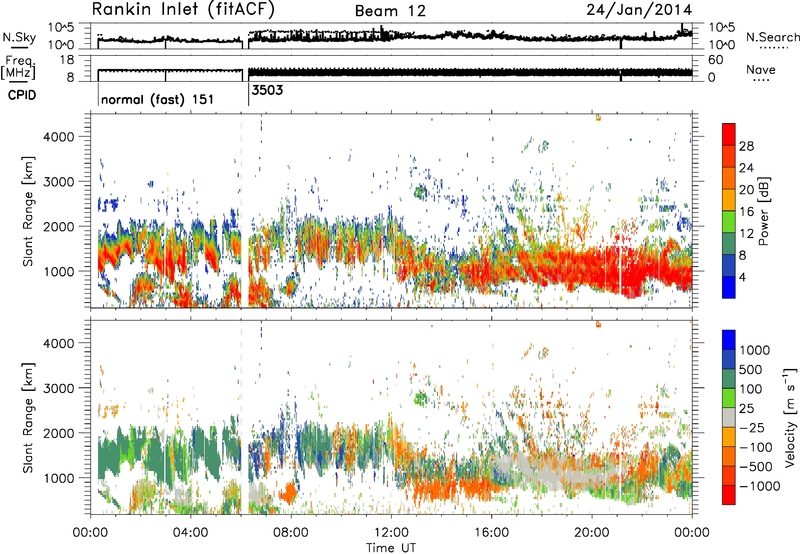Viewport: 800px width, 554px height.
Task: Click the "Slant Range [km]" label of the power panel
Action: 28,211
